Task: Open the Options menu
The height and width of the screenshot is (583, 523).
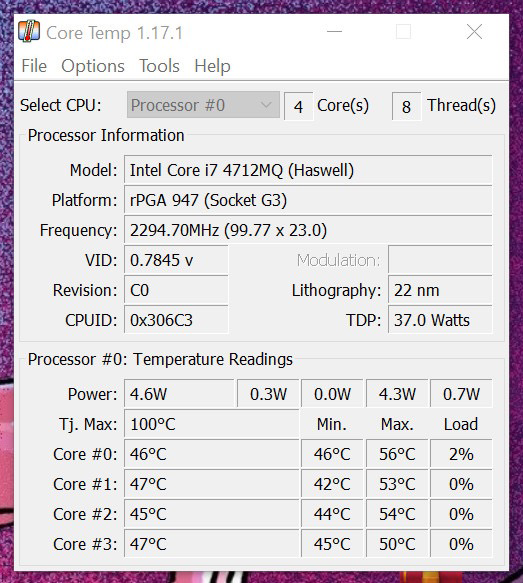Action: (x=93, y=66)
